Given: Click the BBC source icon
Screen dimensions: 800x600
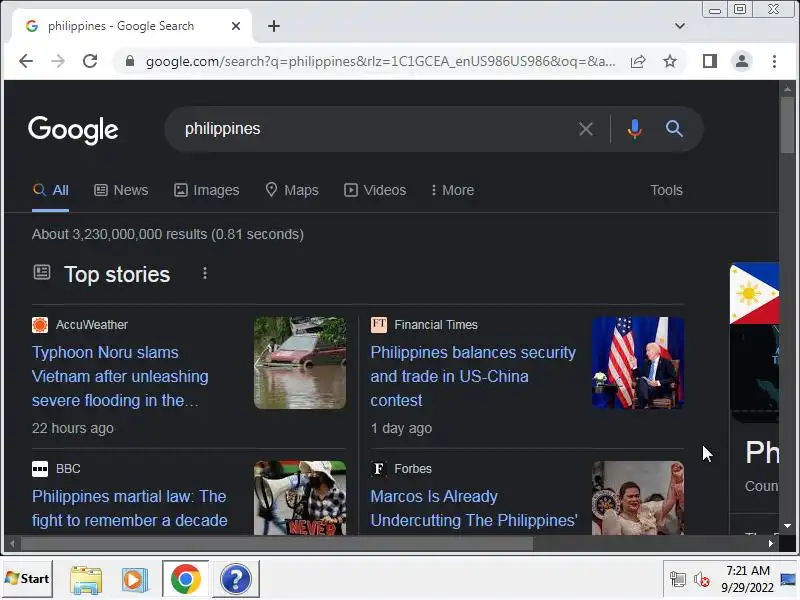Looking at the screenshot, I should (x=40, y=469).
